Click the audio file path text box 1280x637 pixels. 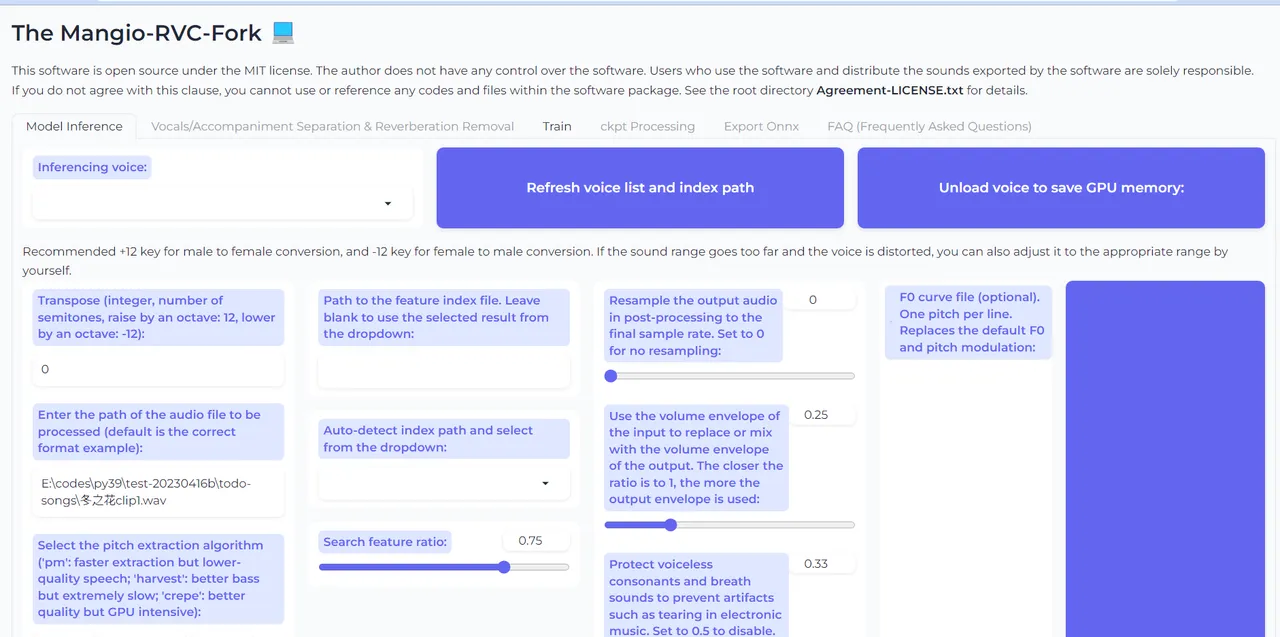tap(158, 492)
